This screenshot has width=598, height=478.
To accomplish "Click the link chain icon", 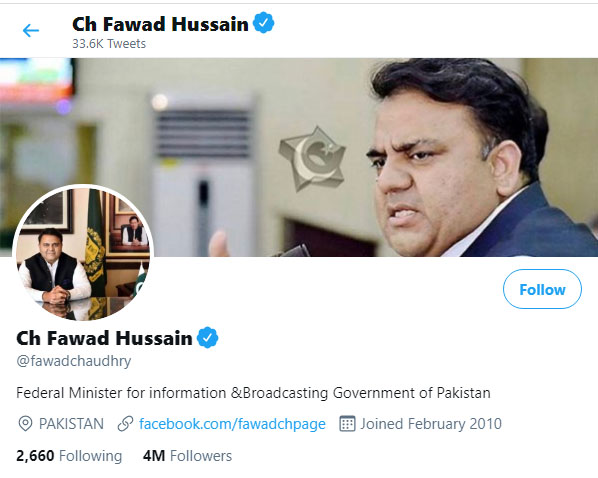I will point(125,424).
